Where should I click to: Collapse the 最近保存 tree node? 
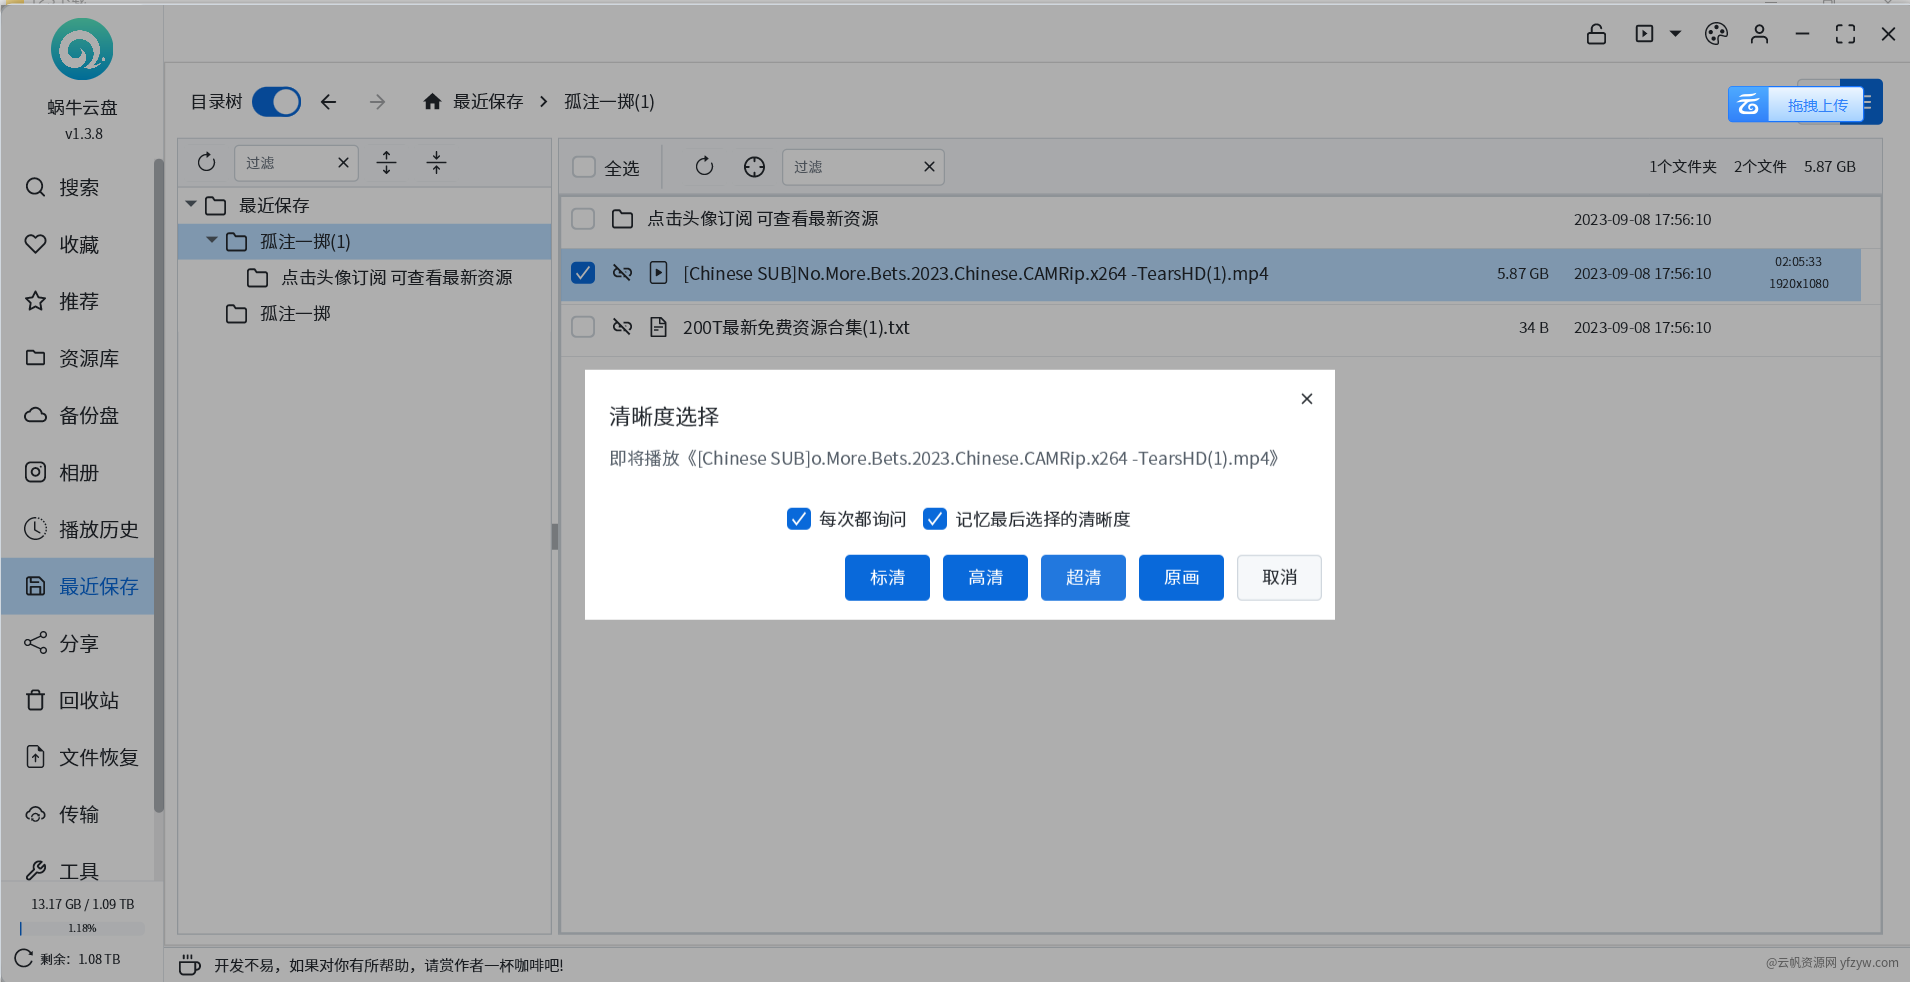pos(191,204)
